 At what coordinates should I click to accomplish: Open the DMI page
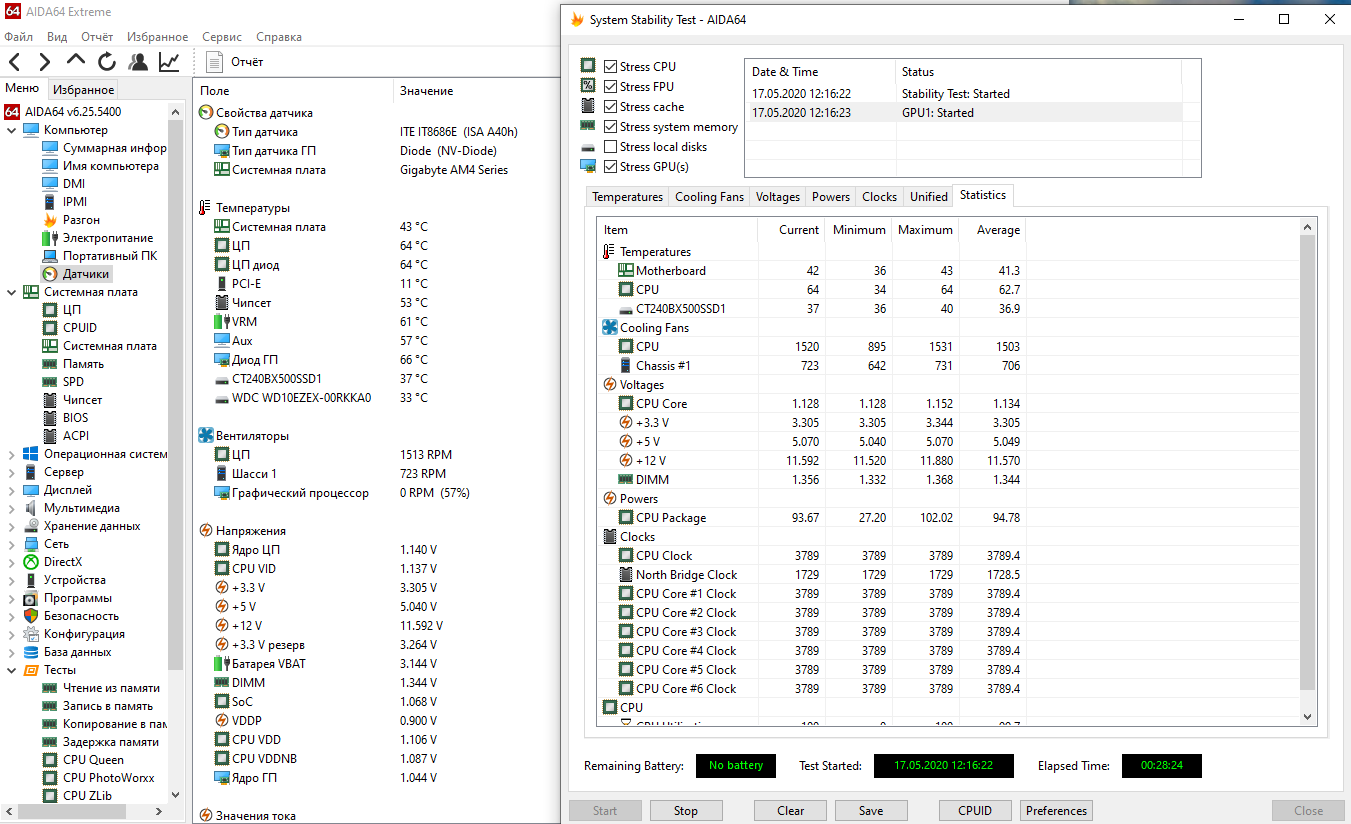(74, 184)
